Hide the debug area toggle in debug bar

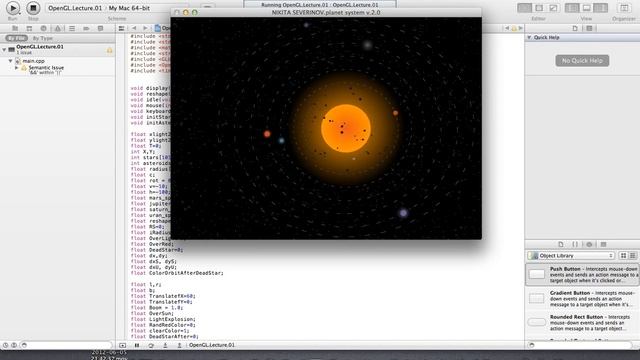coord(122,345)
